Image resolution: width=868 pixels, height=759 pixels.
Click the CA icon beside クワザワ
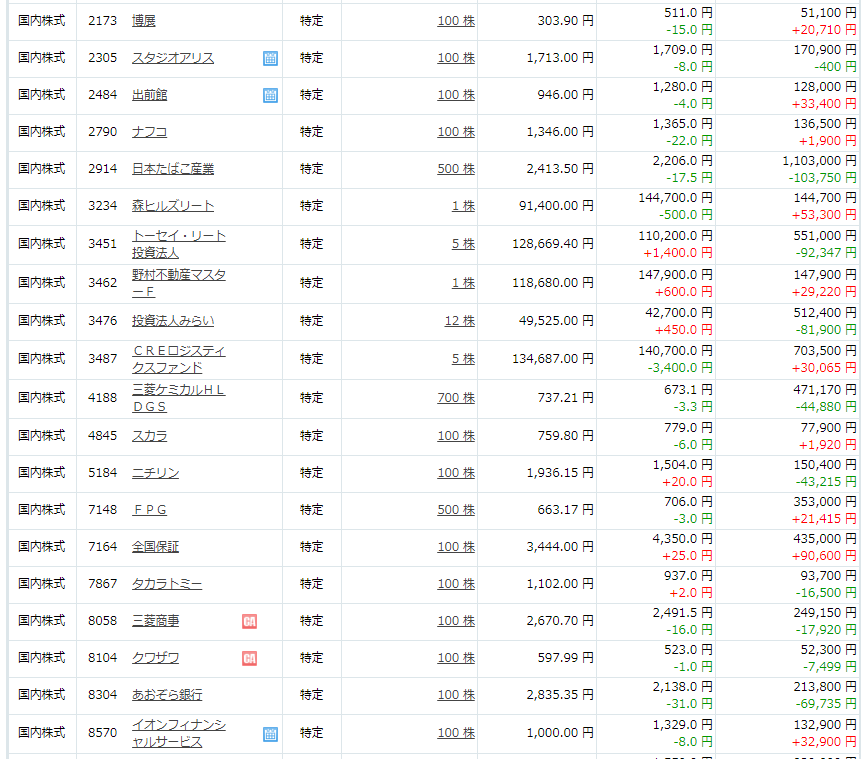pyautogui.click(x=250, y=658)
